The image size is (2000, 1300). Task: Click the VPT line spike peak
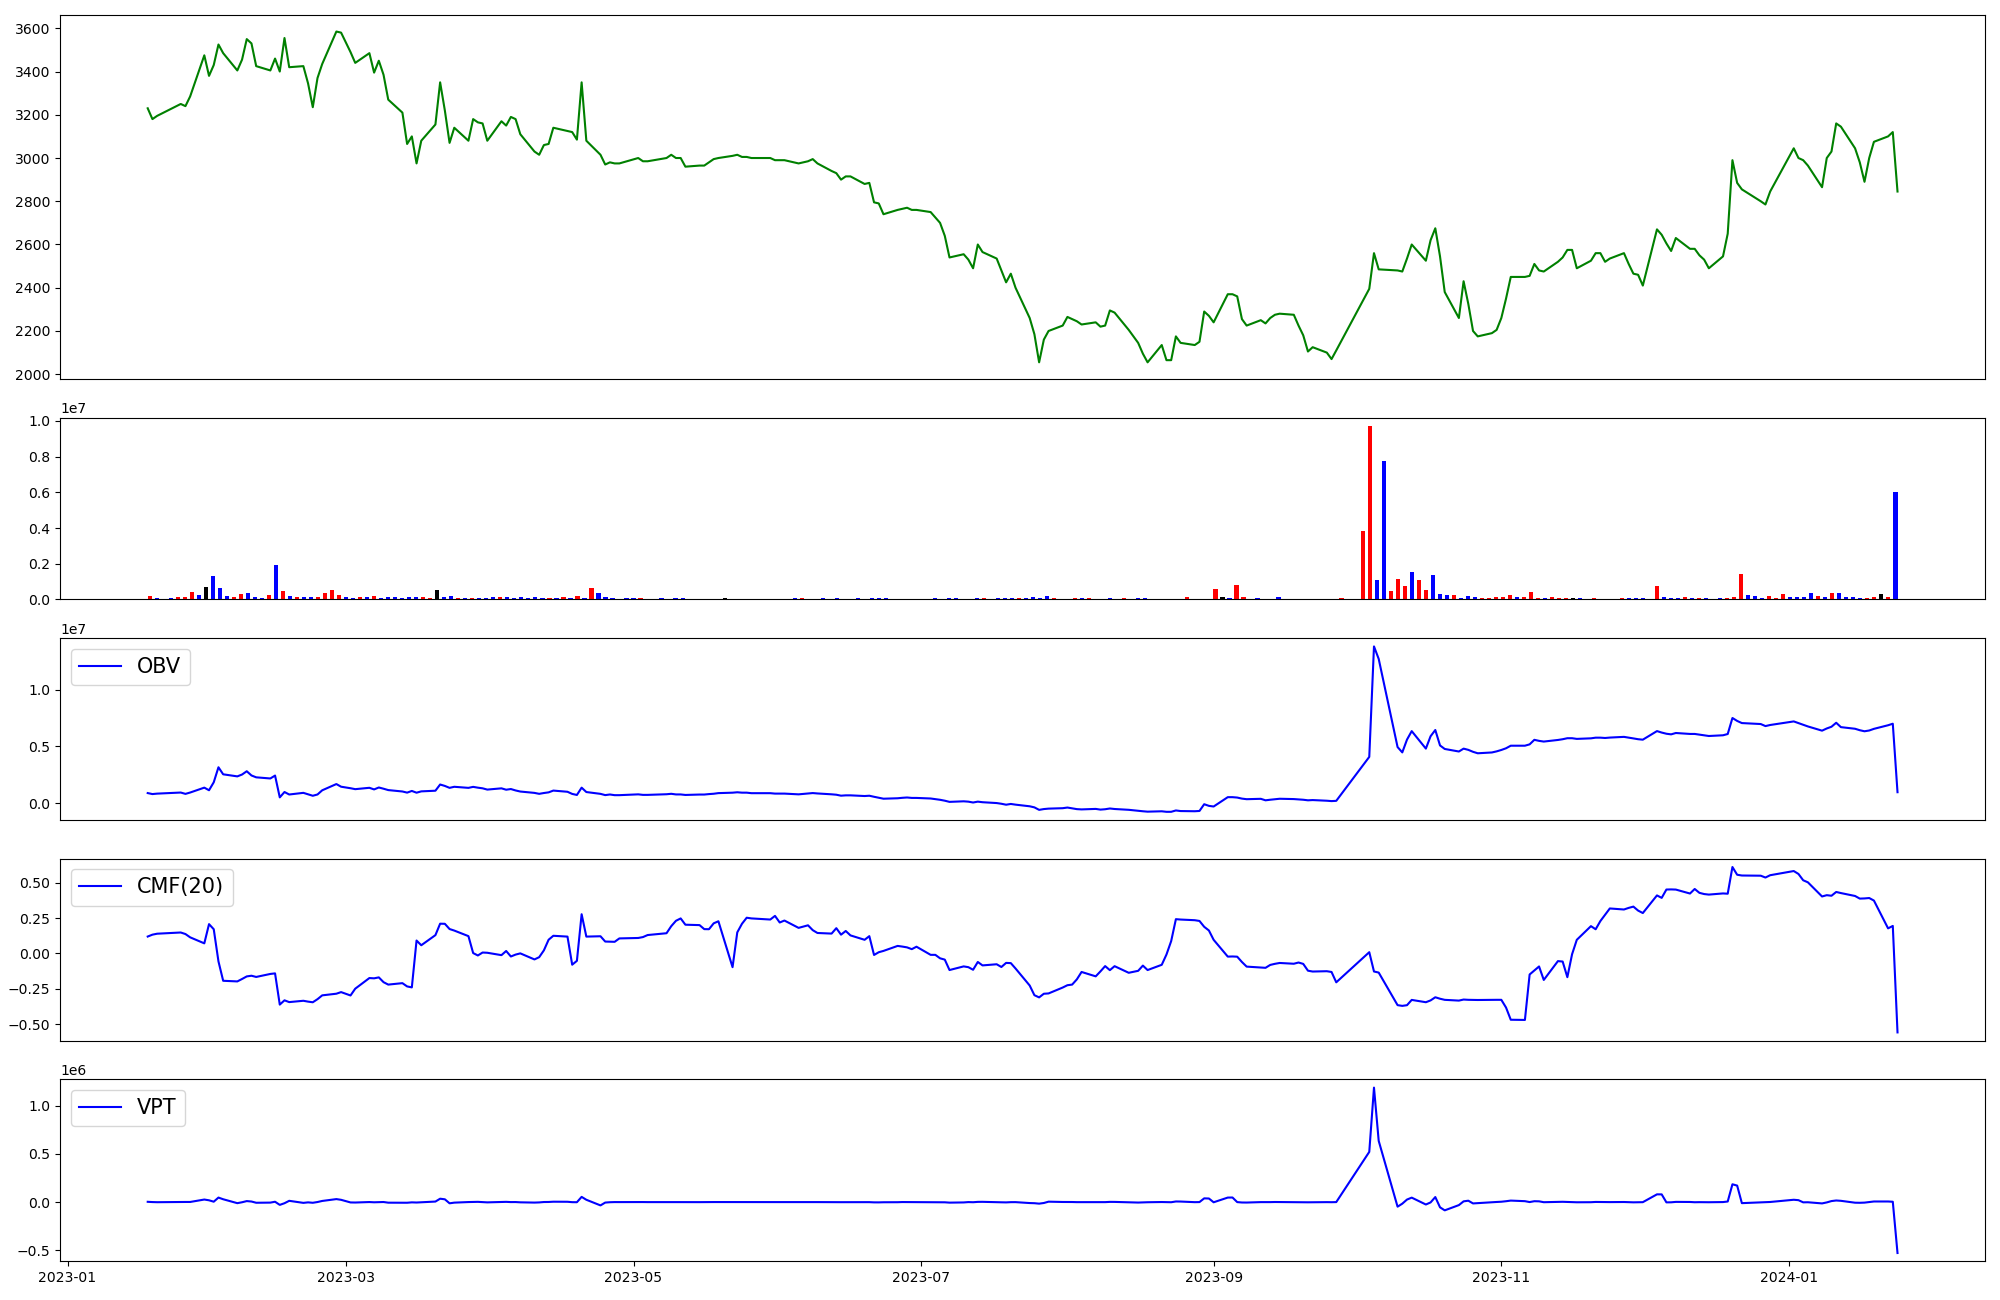pyautogui.click(x=1374, y=1088)
